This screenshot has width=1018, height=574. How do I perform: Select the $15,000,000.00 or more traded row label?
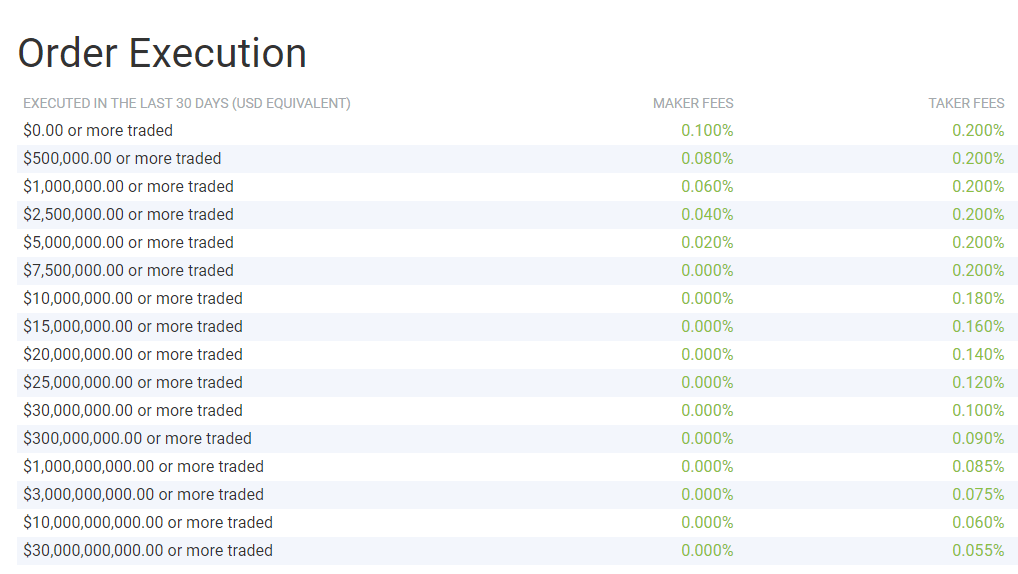[x=133, y=326]
